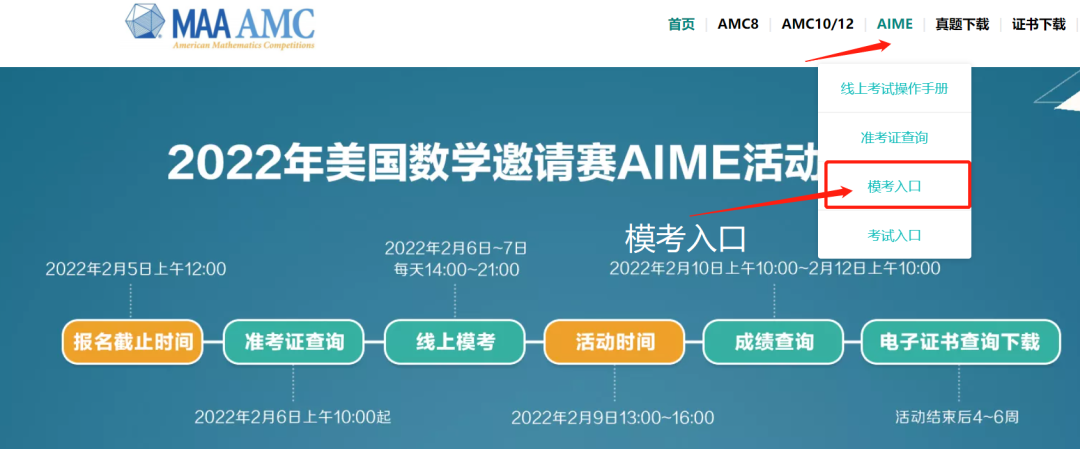Click the 电子证书查询下载 timeline step

click(961, 342)
